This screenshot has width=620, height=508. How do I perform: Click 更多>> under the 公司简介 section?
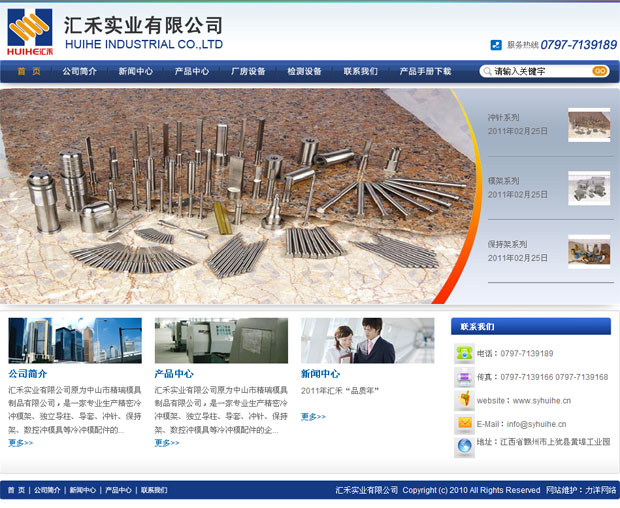pyautogui.click(x=21, y=442)
